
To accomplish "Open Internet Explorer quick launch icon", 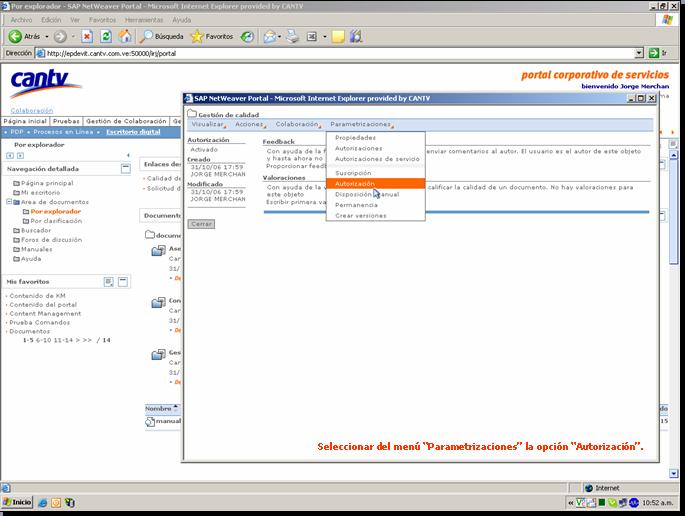I will pyautogui.click(x=43, y=502).
